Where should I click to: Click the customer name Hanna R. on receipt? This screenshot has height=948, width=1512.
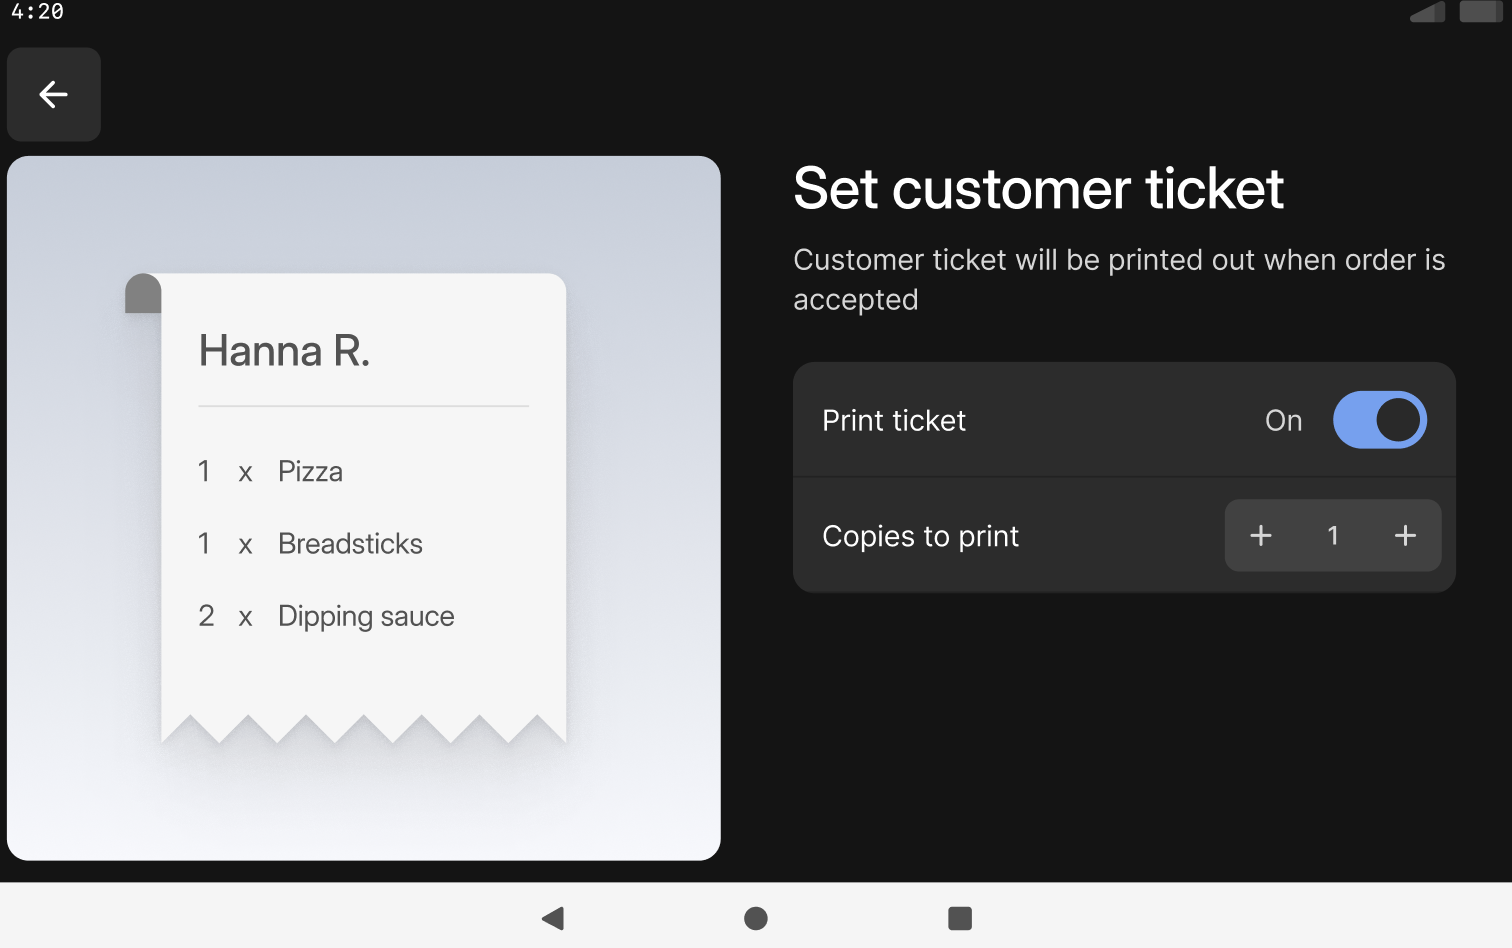coord(284,351)
